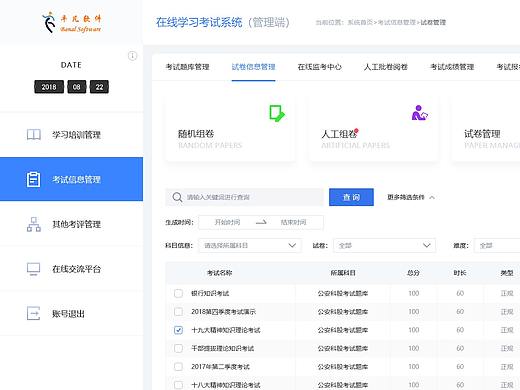Go to 人工批卷阅卷 tab
This screenshot has width=520, height=390.
click(386, 67)
